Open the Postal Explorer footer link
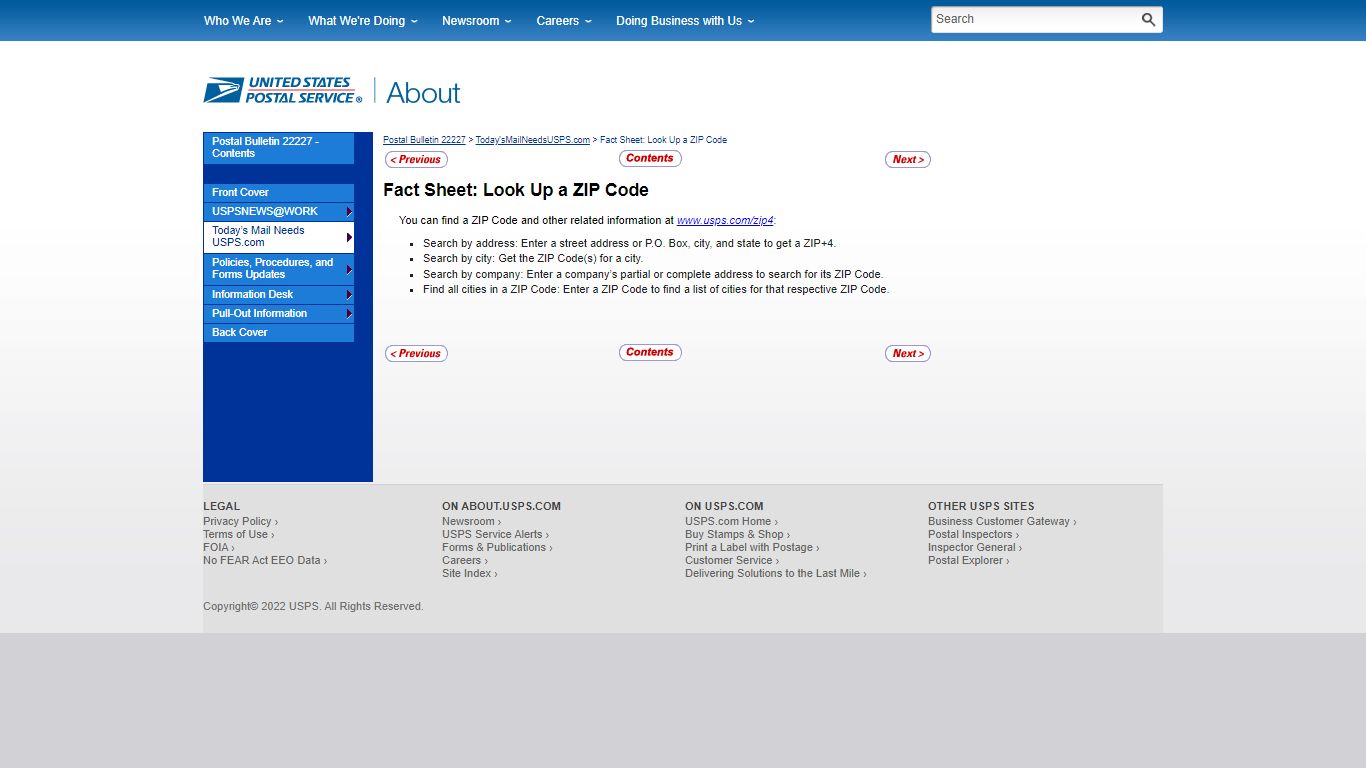This screenshot has height=768, width=1366. tap(968, 561)
